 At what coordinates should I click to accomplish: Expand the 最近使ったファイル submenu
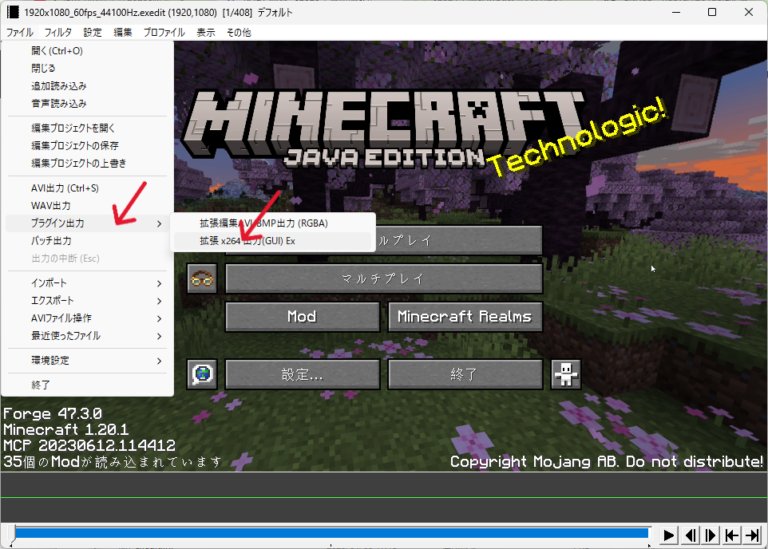tap(87, 336)
